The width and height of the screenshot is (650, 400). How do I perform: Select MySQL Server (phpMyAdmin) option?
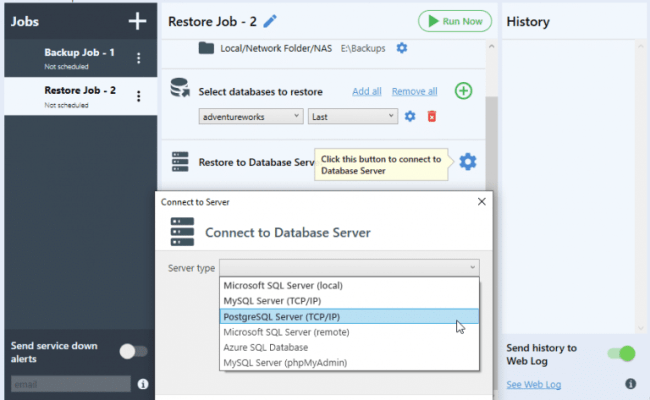pos(349,363)
